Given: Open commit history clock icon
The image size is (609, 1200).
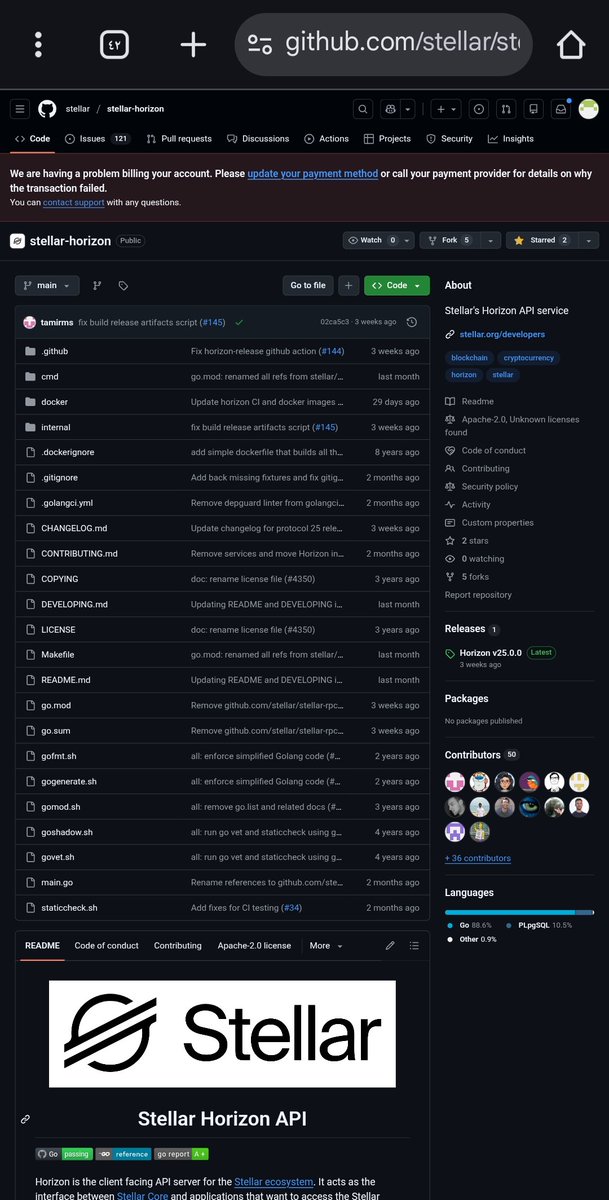Looking at the screenshot, I should [412, 322].
